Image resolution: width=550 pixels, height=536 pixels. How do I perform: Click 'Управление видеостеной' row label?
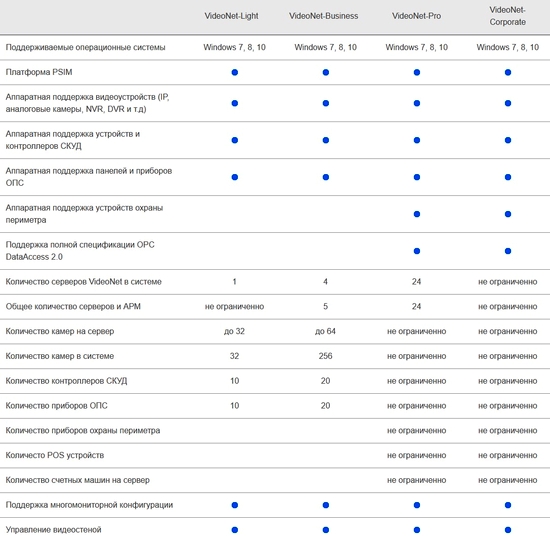pyautogui.click(x=53, y=530)
